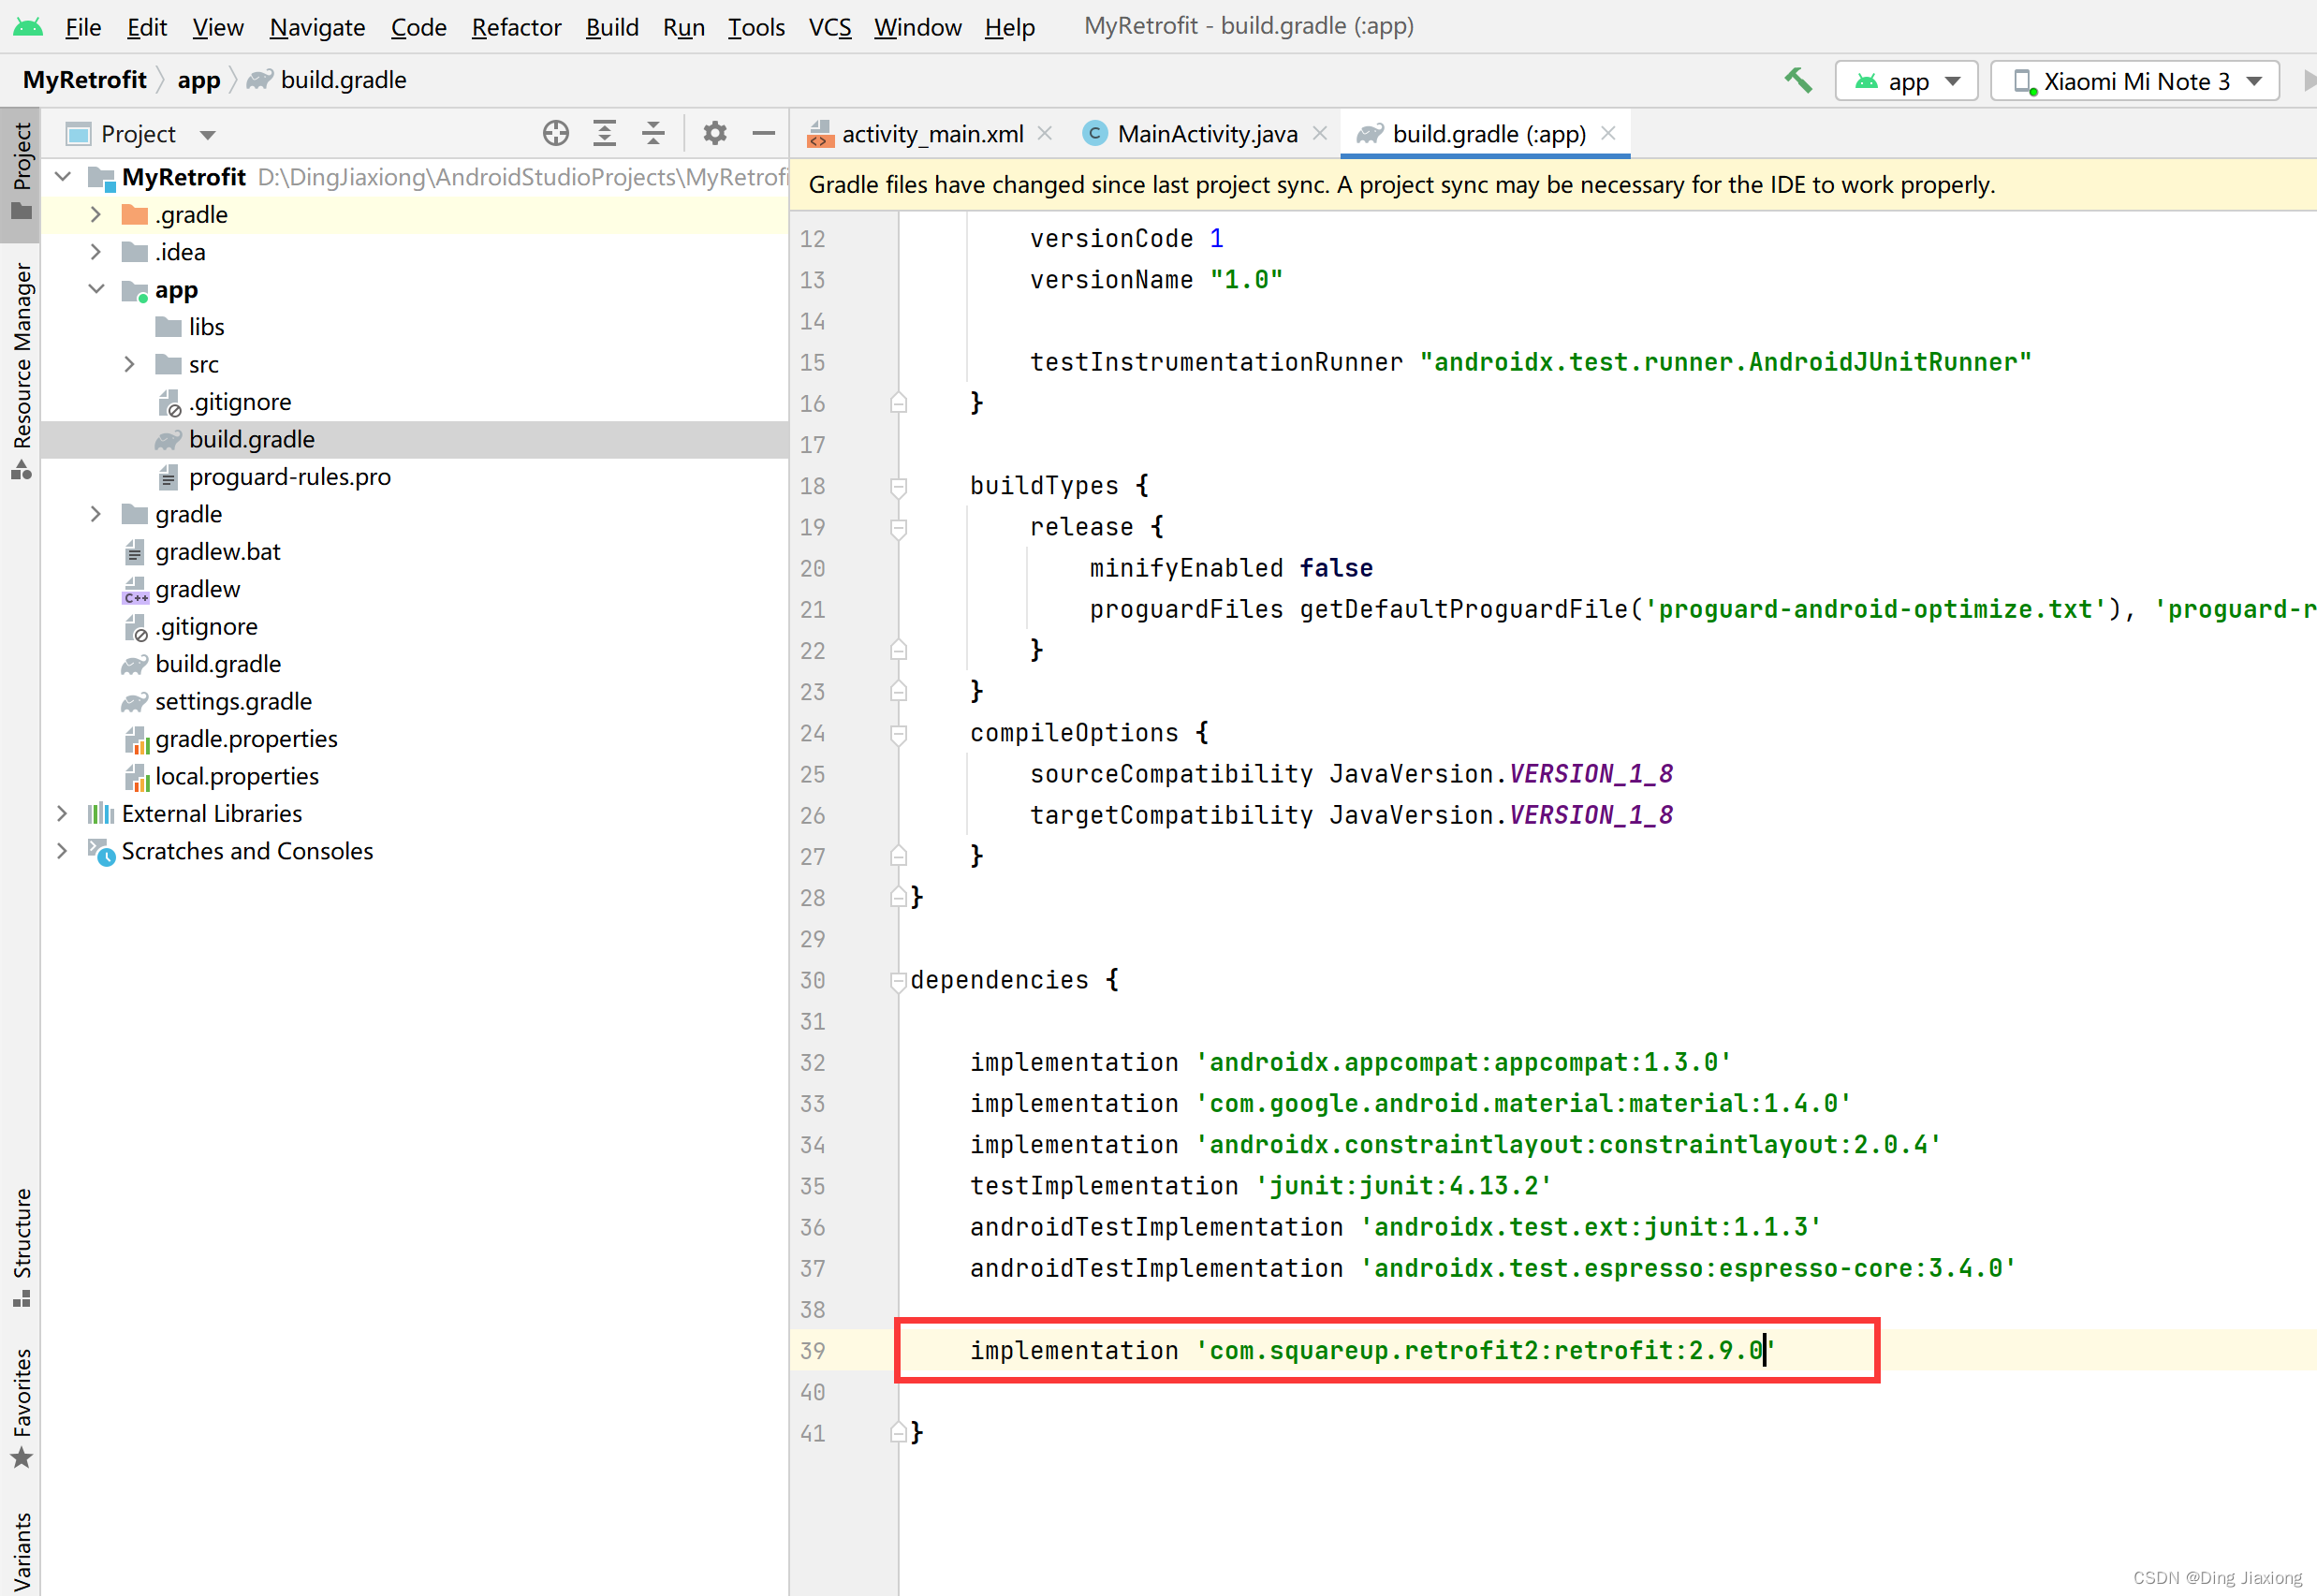
Task: Open the Navigate menu
Action: pyautogui.click(x=317, y=27)
